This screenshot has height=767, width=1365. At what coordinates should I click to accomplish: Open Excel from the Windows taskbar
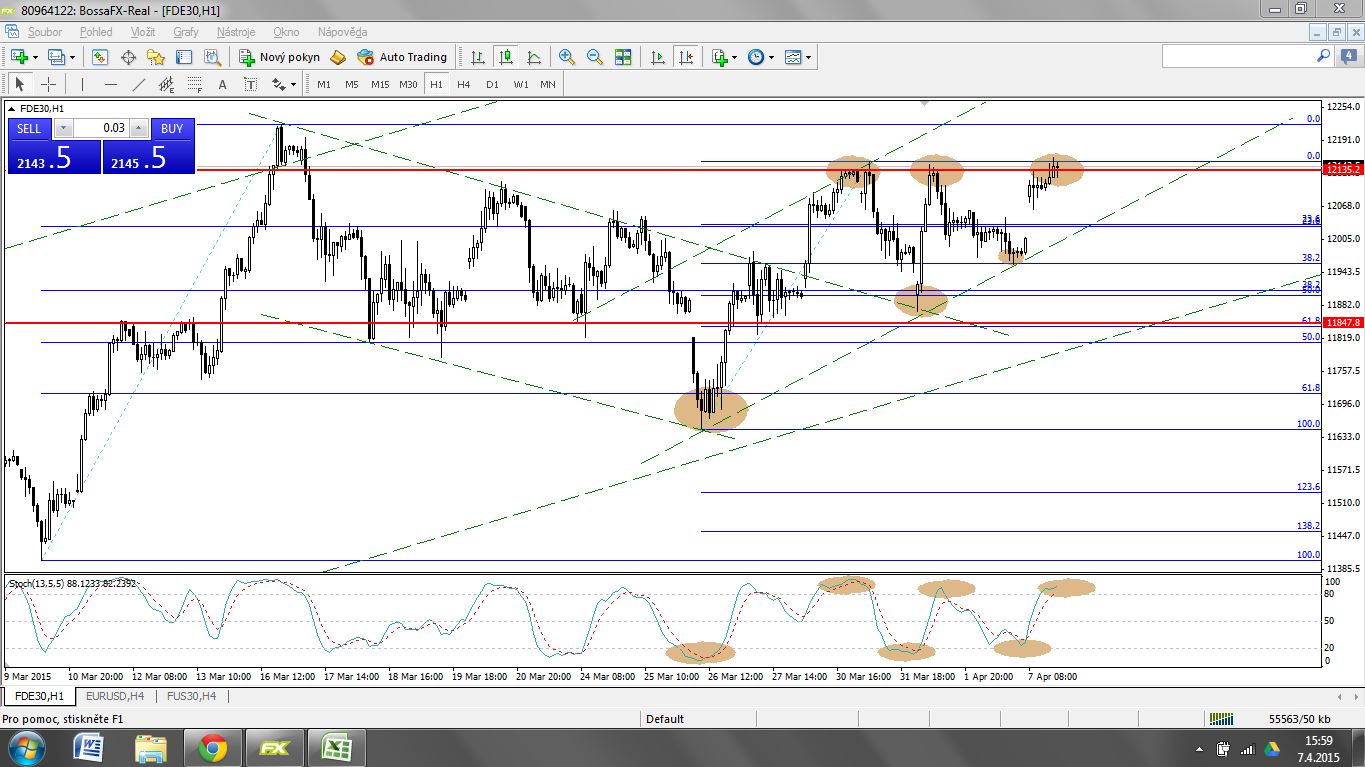pyautogui.click(x=336, y=747)
